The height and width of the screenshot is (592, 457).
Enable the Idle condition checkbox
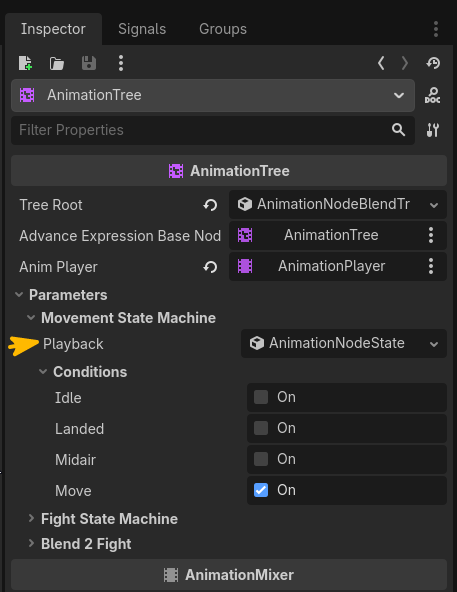(261, 397)
